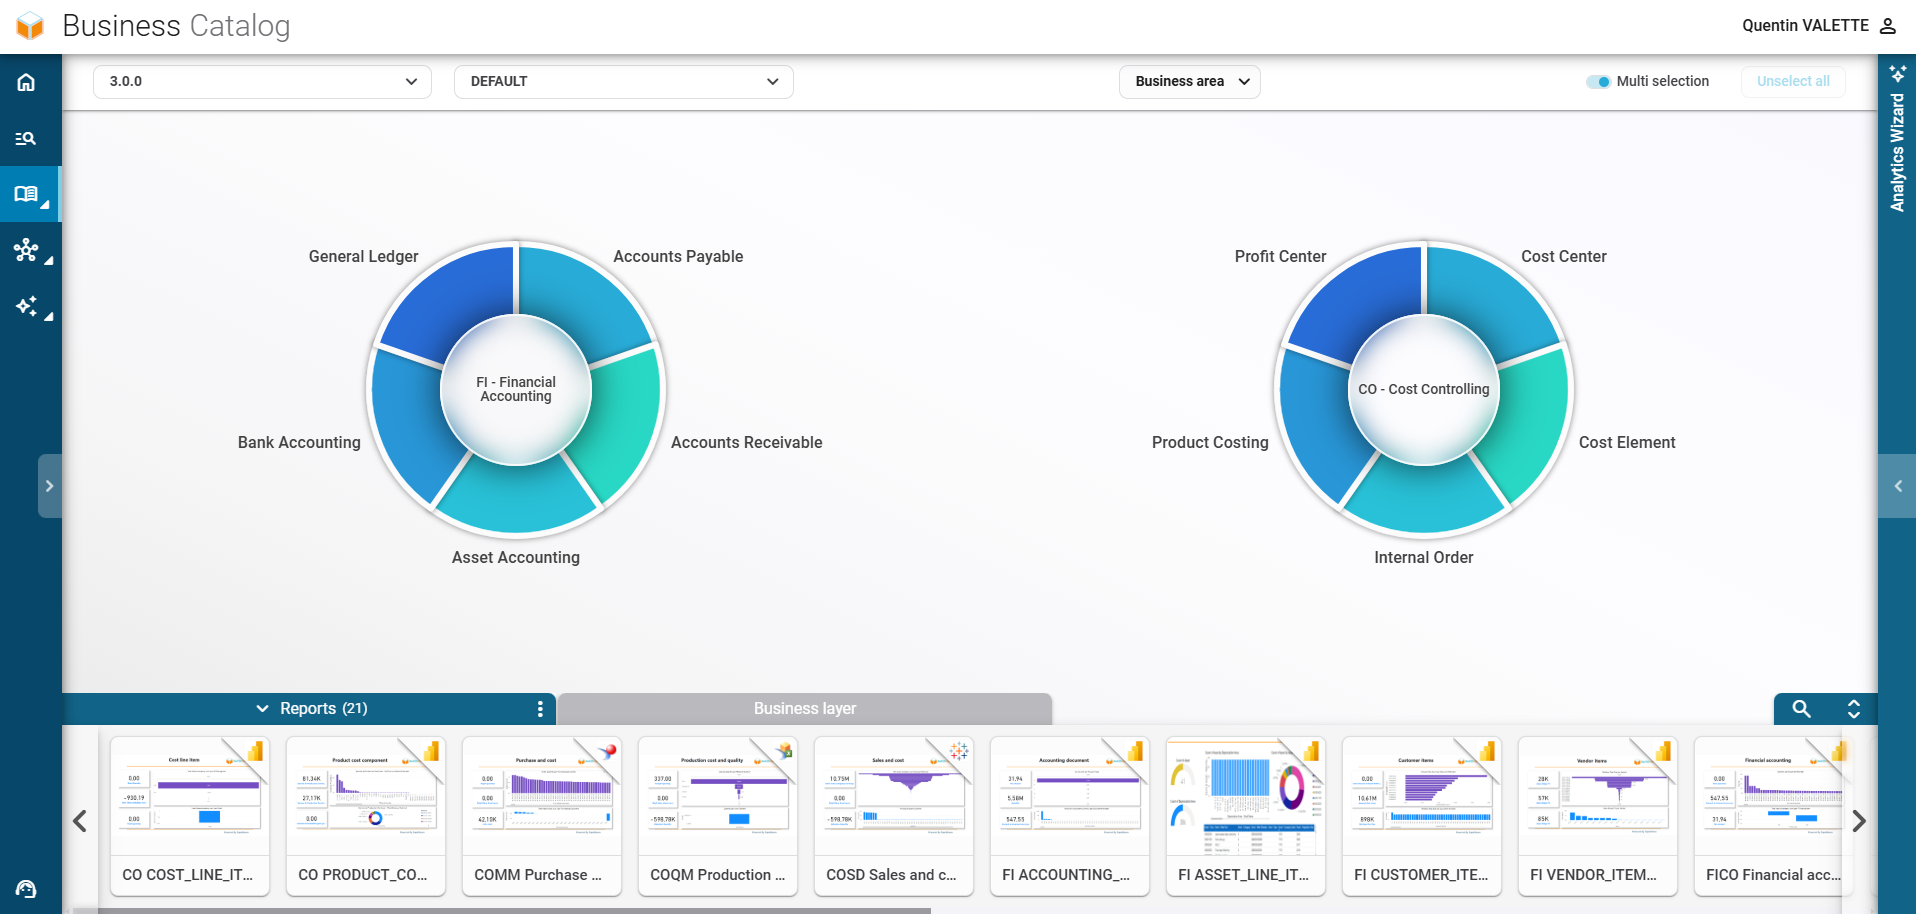Collapse the Reports (21) section chevron
The image size is (1916, 914).
click(x=262, y=708)
